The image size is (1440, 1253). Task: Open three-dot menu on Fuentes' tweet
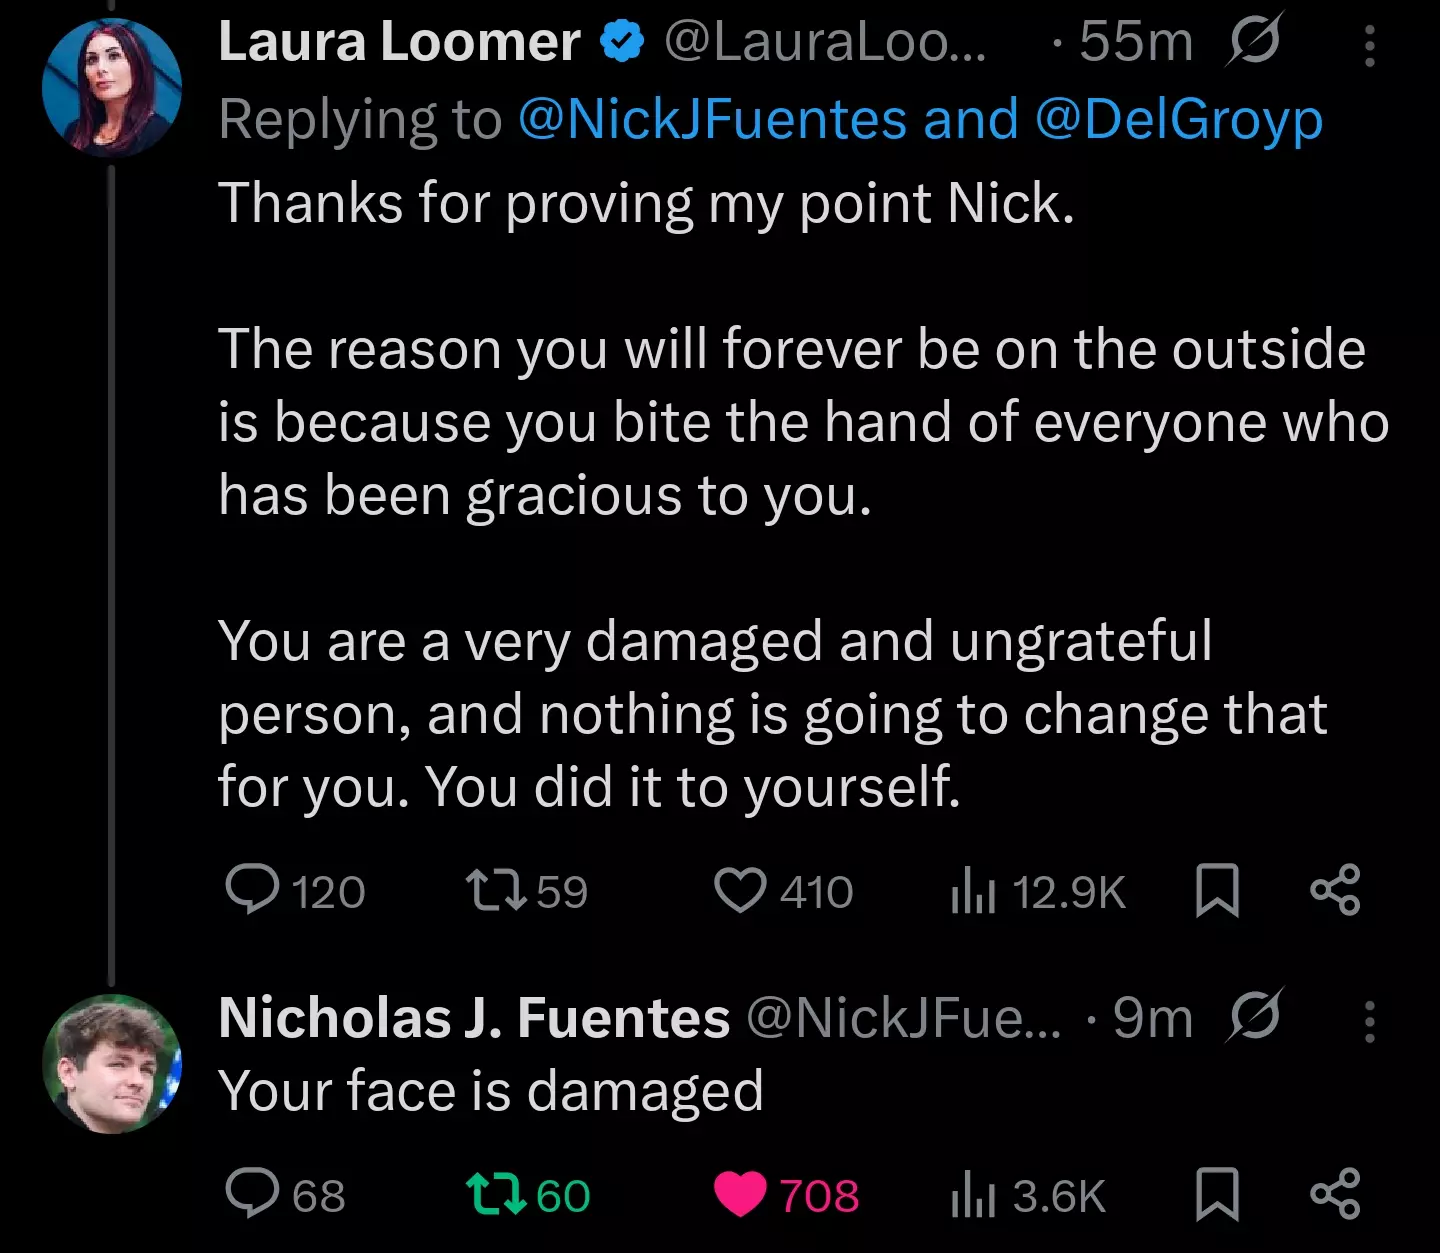(x=1369, y=1021)
